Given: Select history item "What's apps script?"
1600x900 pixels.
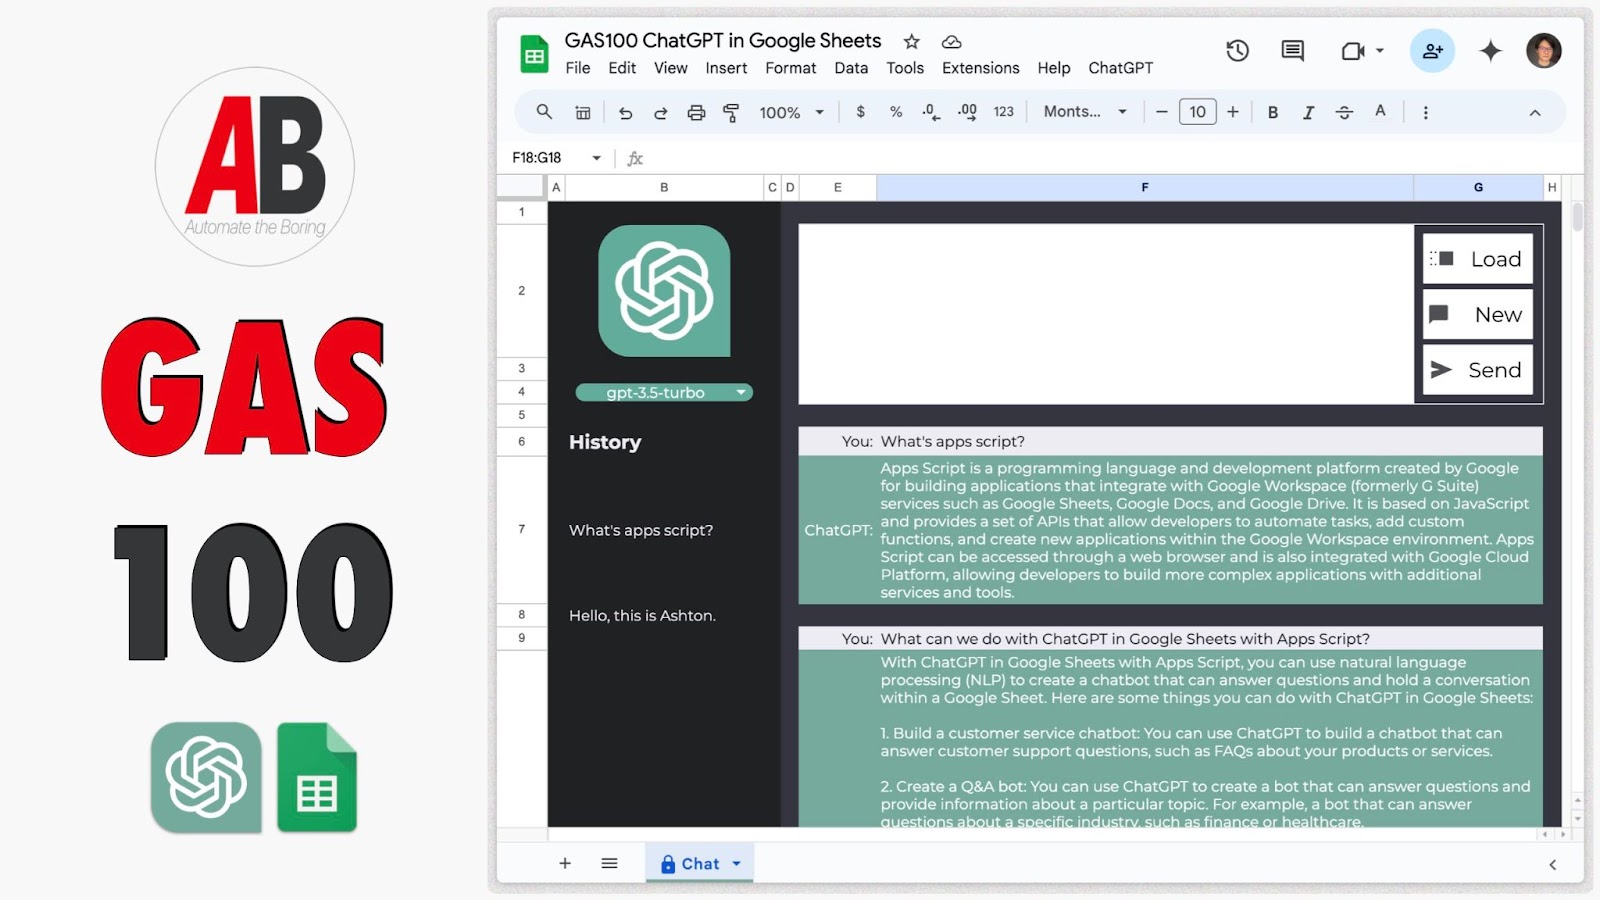Looking at the screenshot, I should coord(641,530).
